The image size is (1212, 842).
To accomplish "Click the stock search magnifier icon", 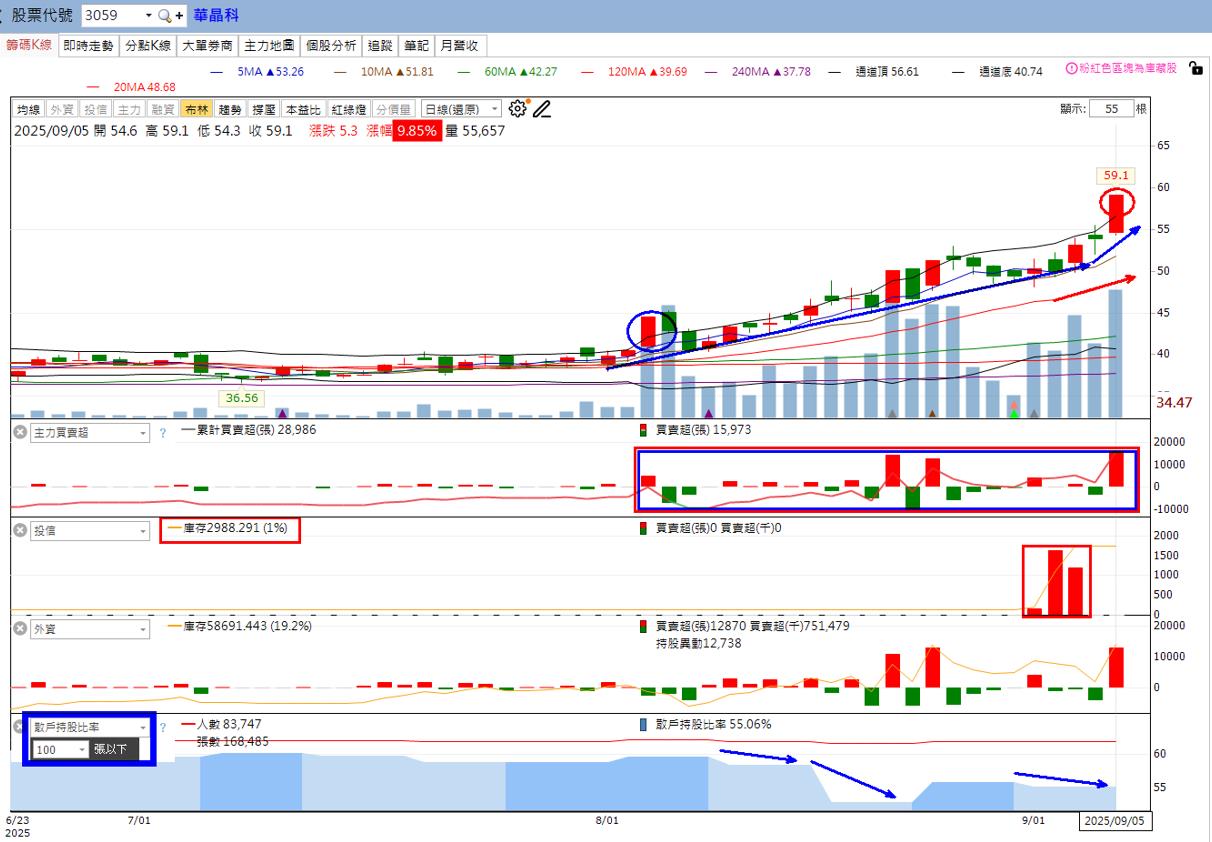I will [165, 16].
